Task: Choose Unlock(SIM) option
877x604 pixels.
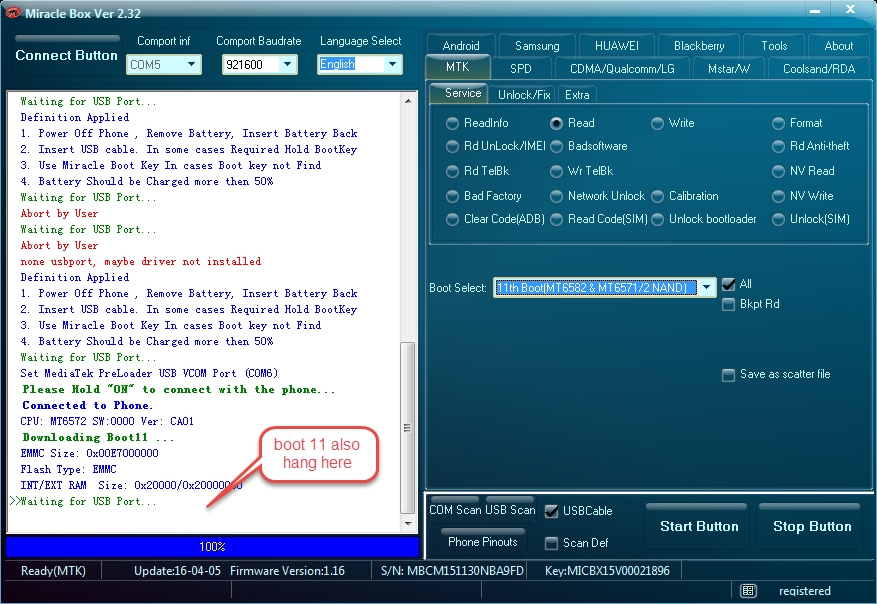Action: pos(779,219)
